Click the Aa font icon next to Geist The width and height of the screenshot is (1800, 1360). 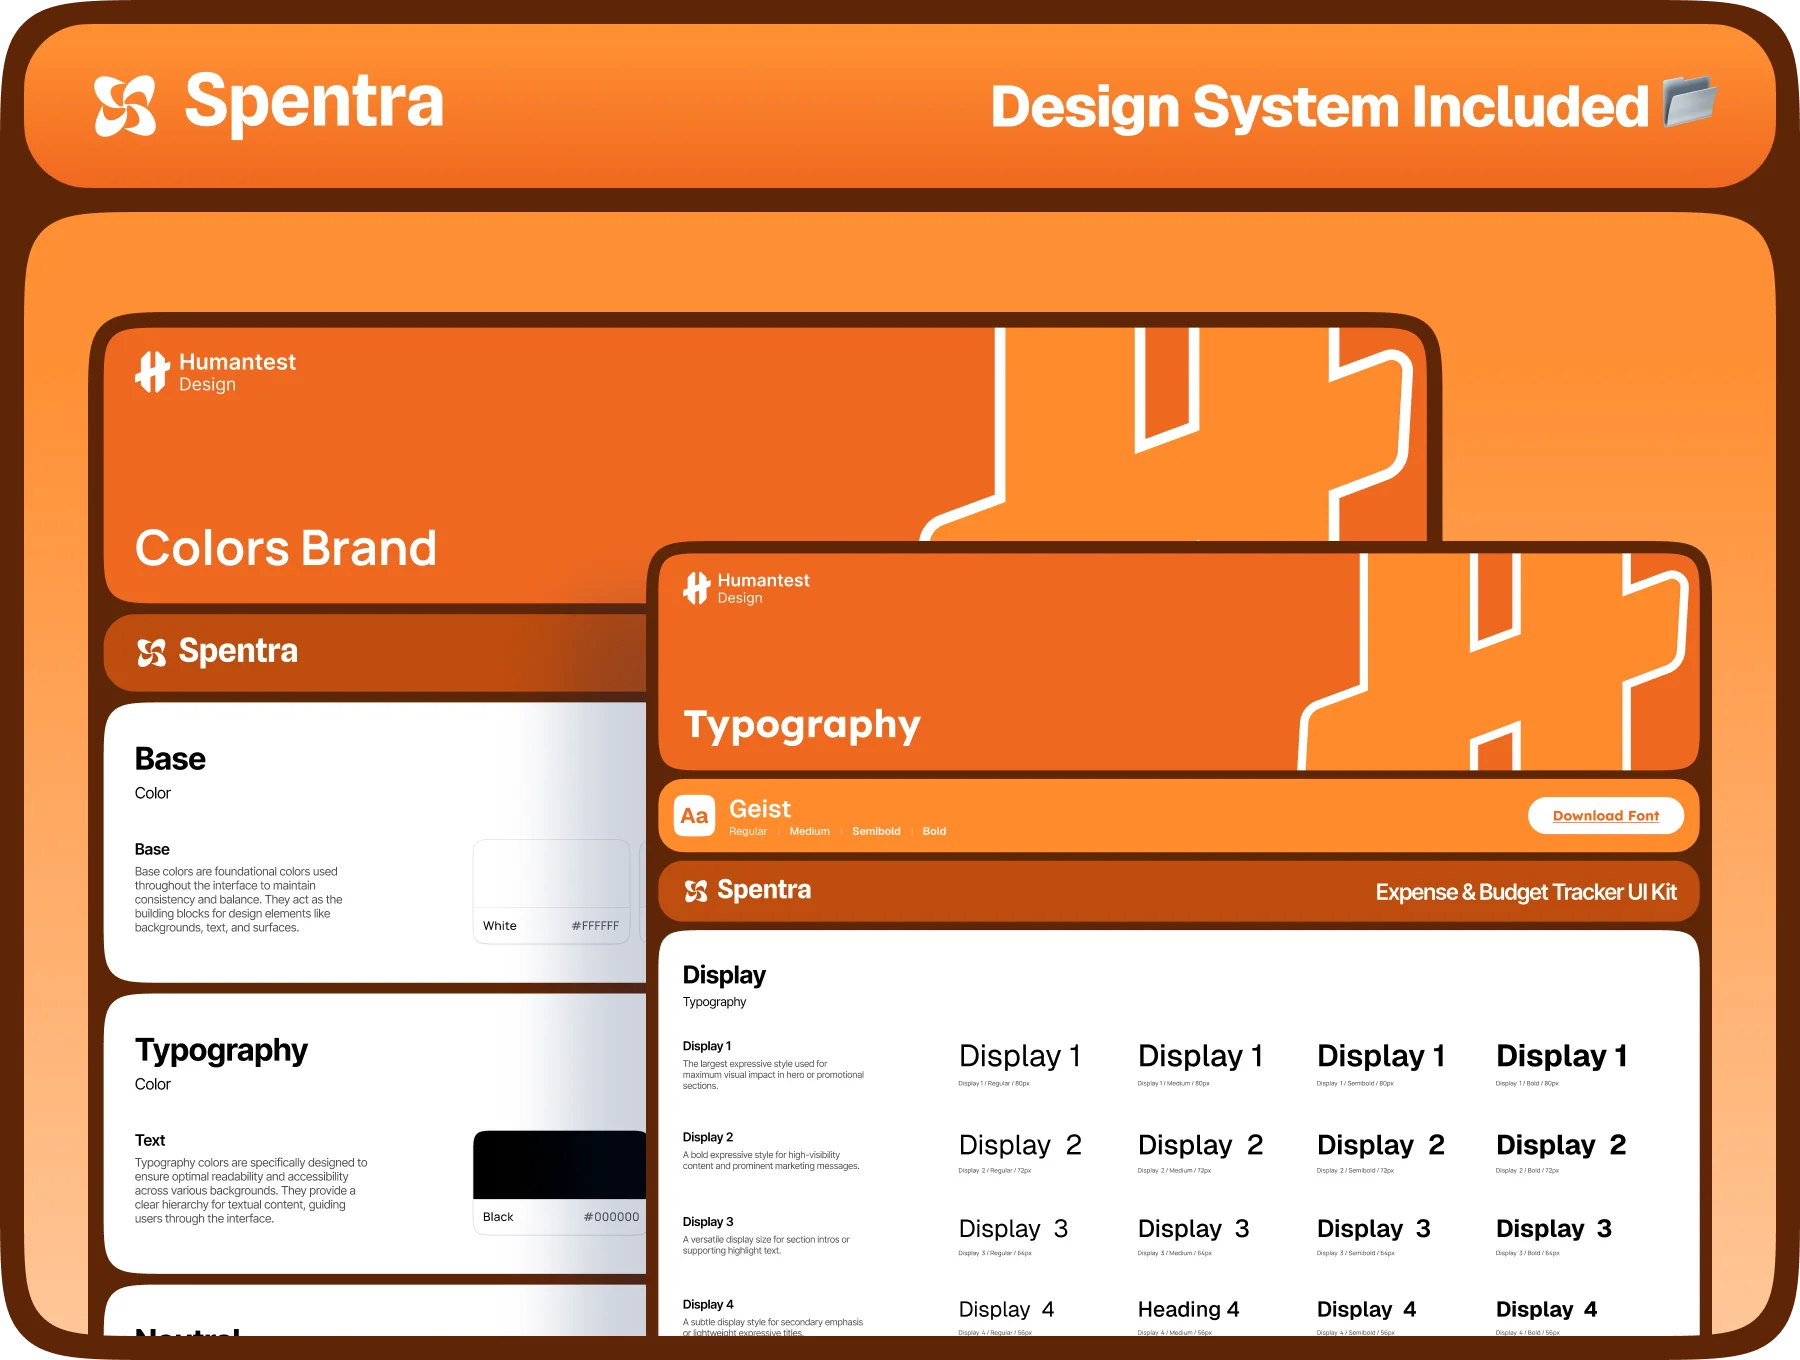click(x=694, y=816)
